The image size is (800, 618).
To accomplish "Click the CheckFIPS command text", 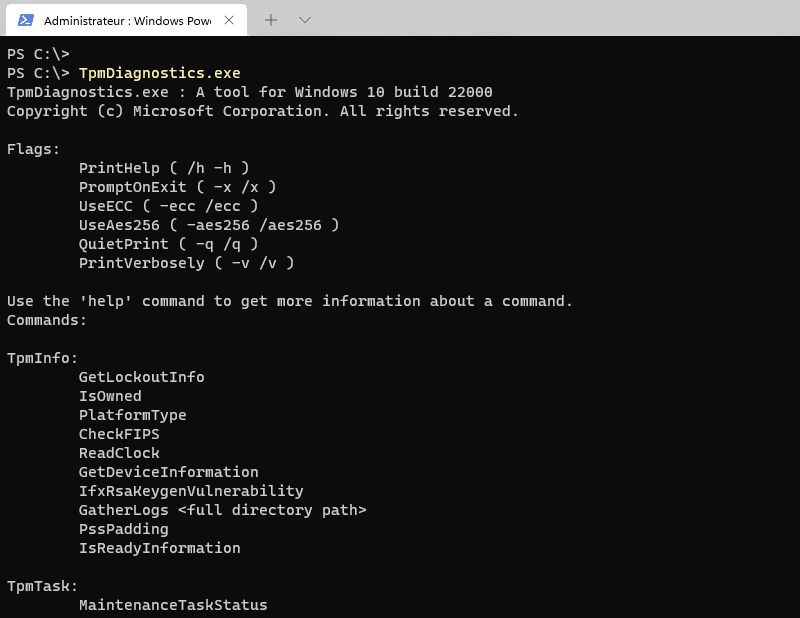I will pos(119,434).
